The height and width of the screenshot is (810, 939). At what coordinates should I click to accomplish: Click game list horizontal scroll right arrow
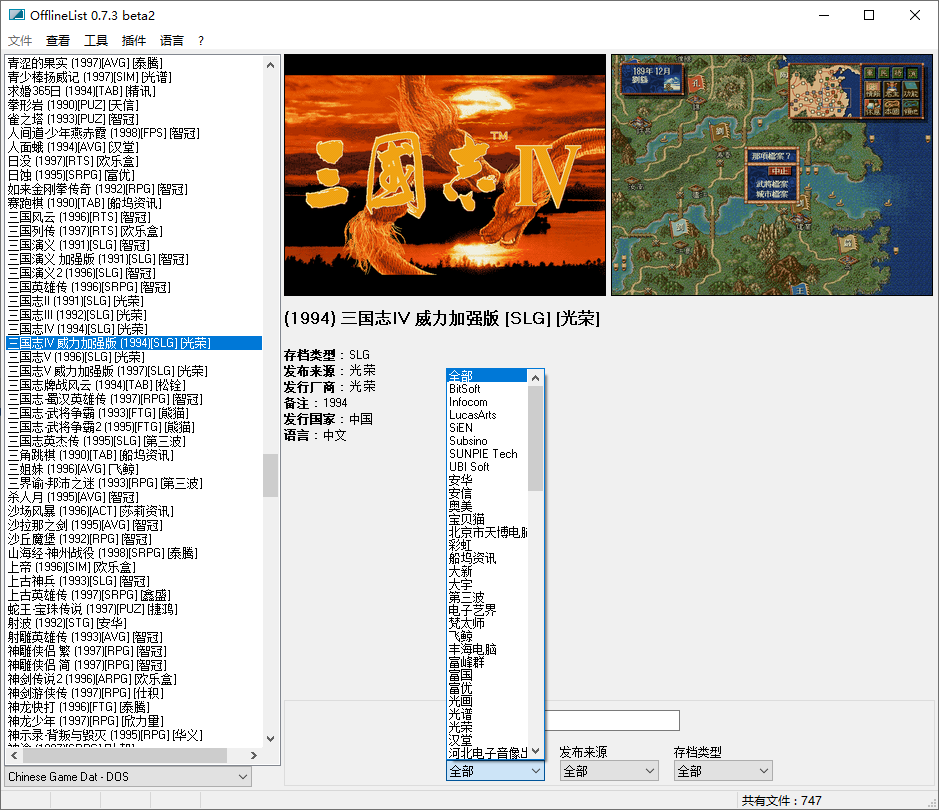coord(254,756)
